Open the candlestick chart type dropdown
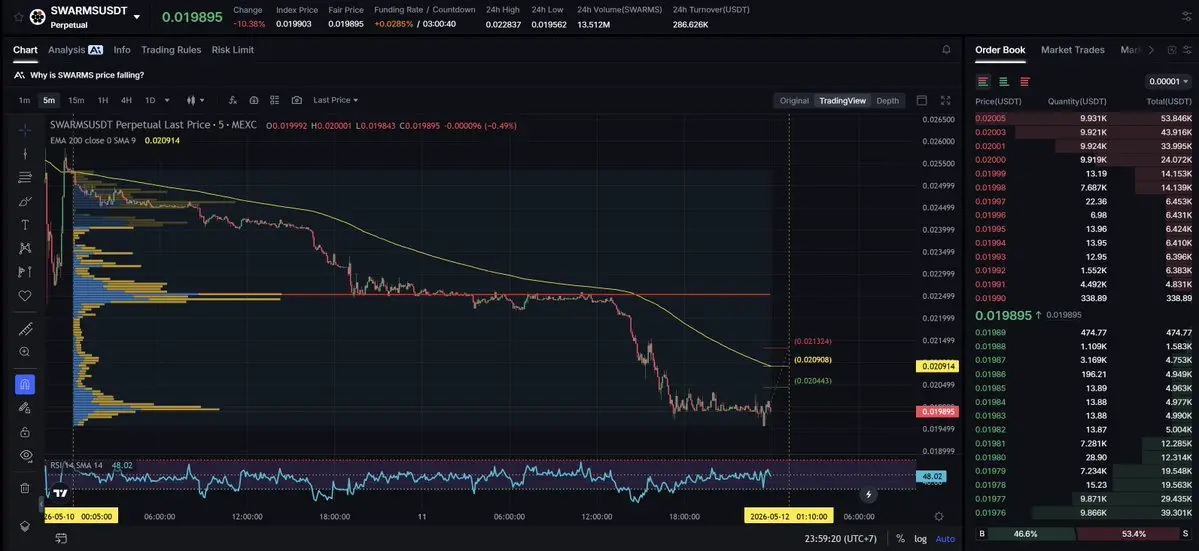This screenshot has height=551, width=1199. tap(196, 100)
